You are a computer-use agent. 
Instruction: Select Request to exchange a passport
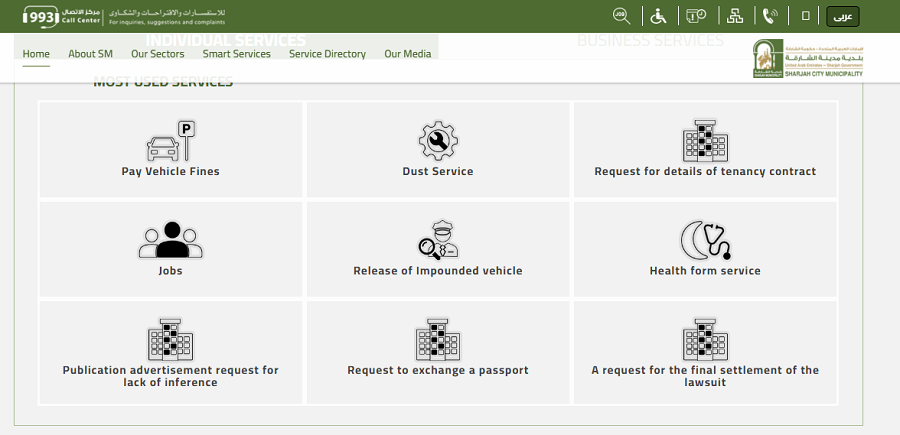[x=438, y=350]
